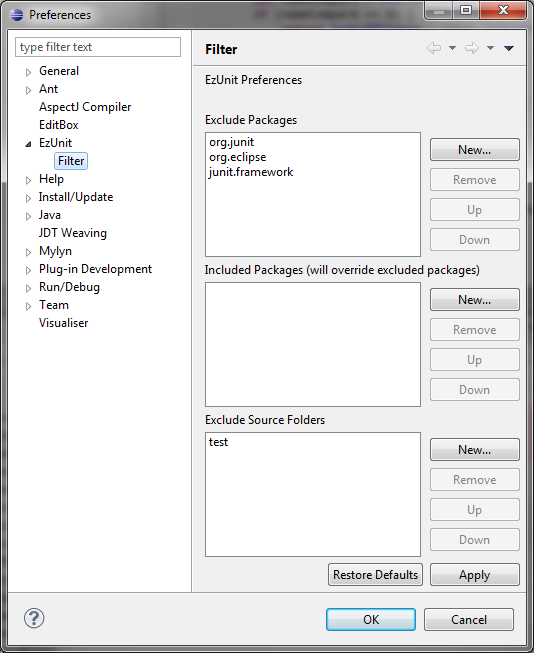This screenshot has width=534, height=653.
Task: Focus the type filter text field
Action: tap(98, 47)
